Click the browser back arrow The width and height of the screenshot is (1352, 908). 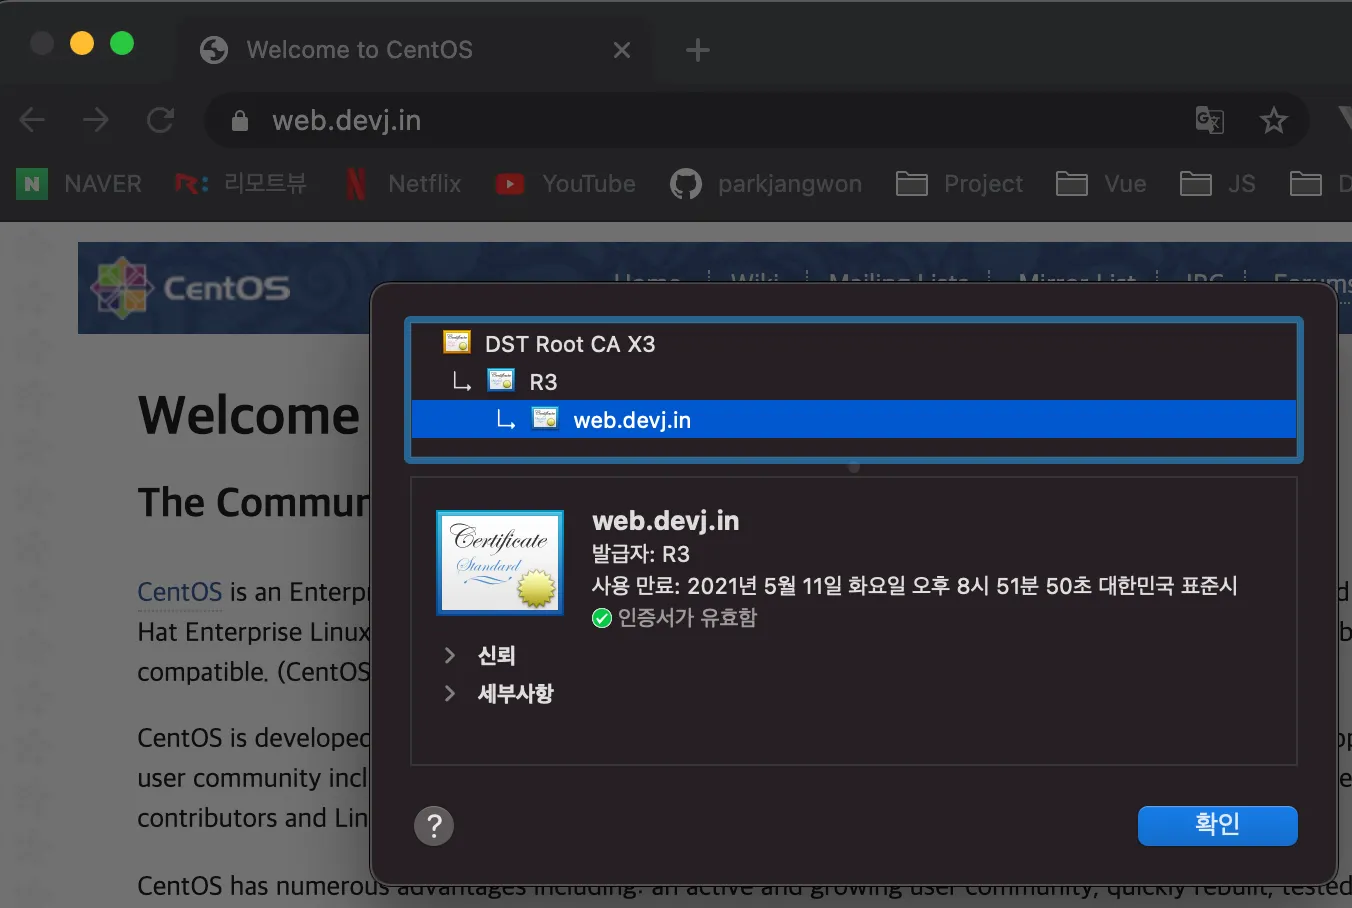click(32, 121)
